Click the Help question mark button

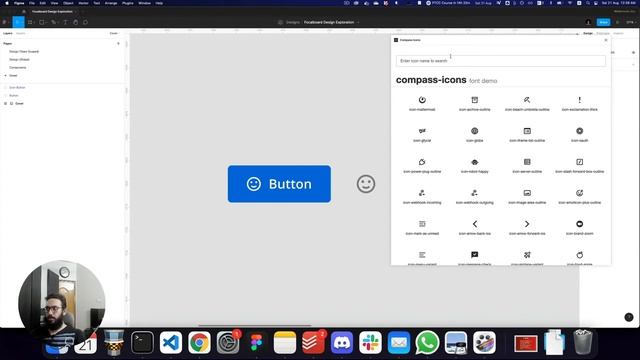[629, 317]
